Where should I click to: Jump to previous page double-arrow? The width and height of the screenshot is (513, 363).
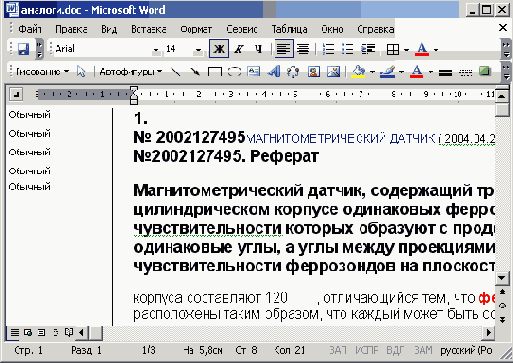[502, 292]
